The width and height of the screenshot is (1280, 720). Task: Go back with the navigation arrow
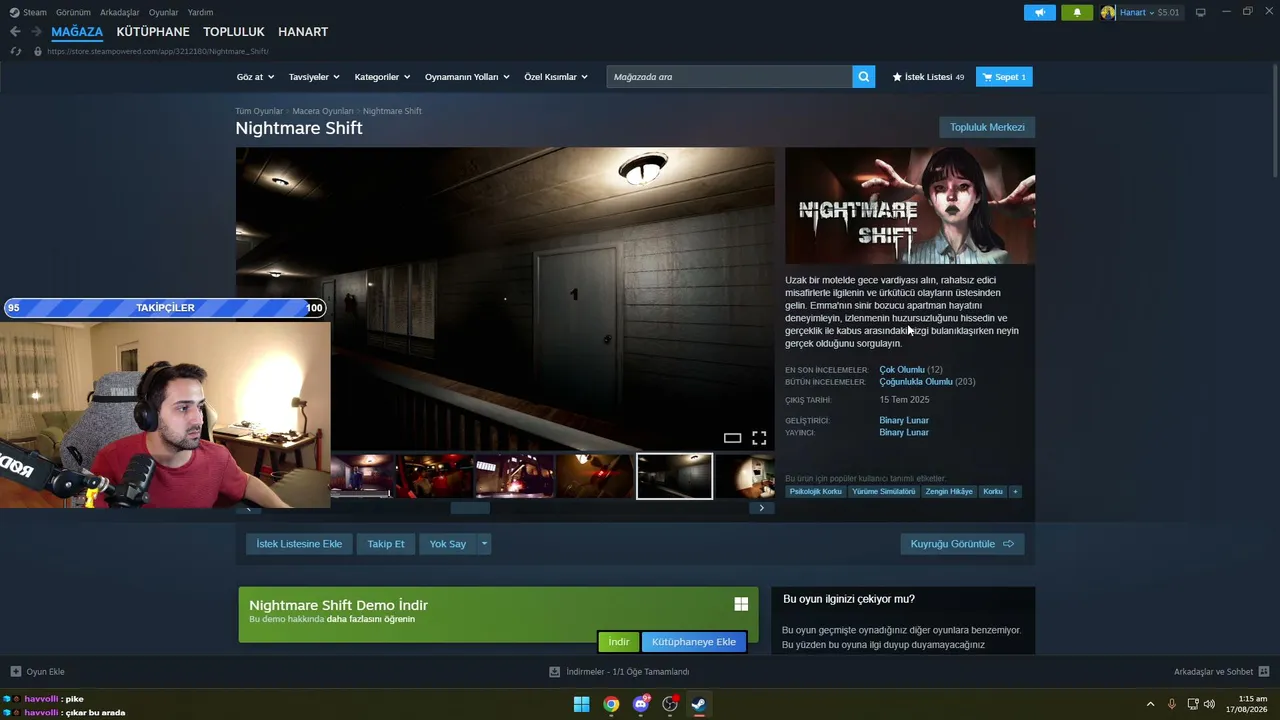[15, 32]
